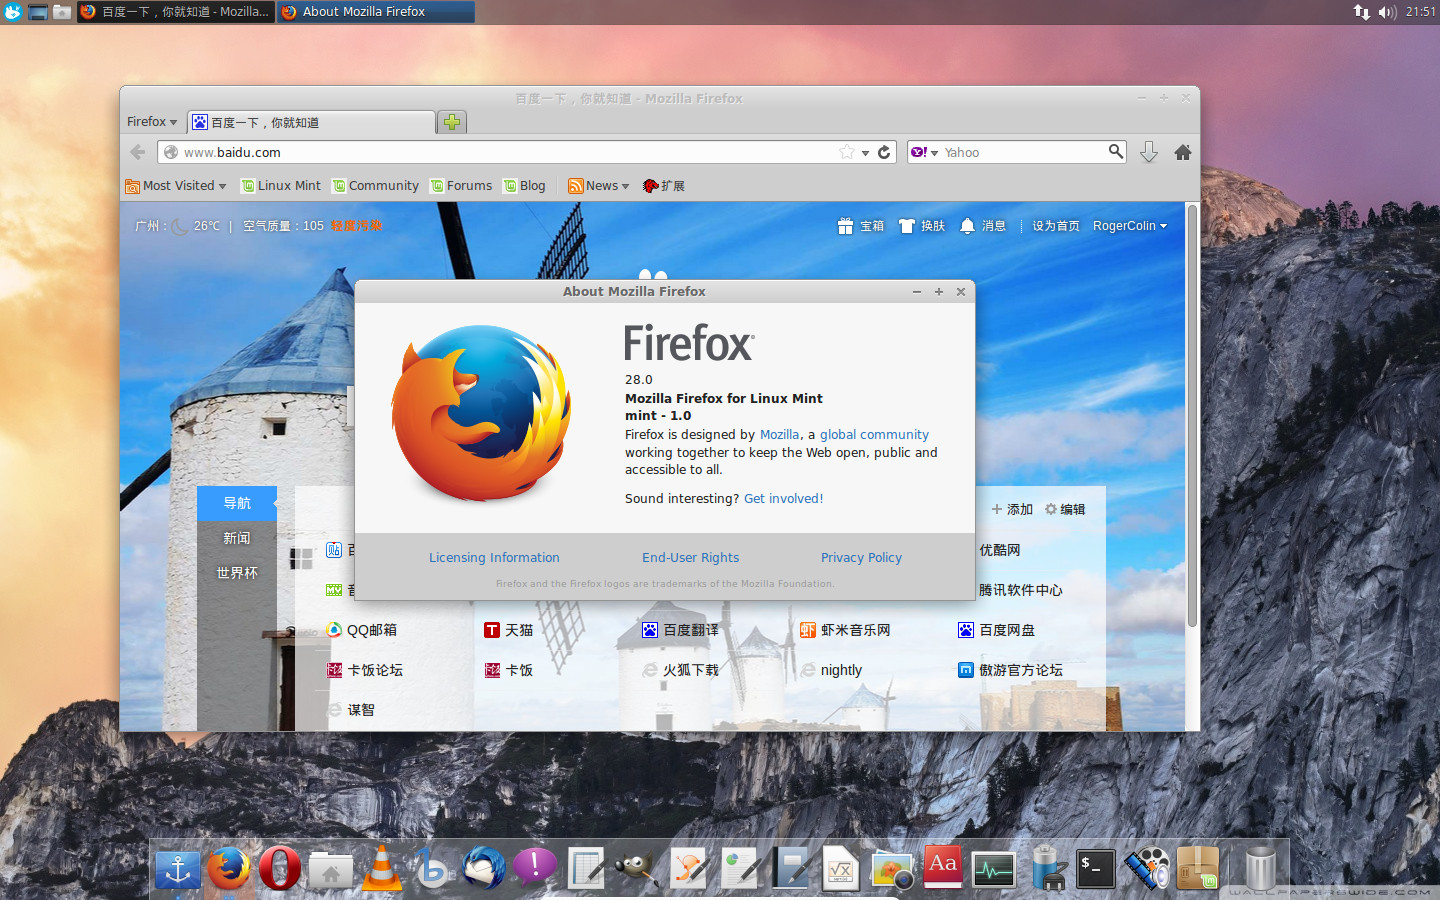Open the Downloads arrow button
The height and width of the screenshot is (900, 1440).
click(1149, 152)
